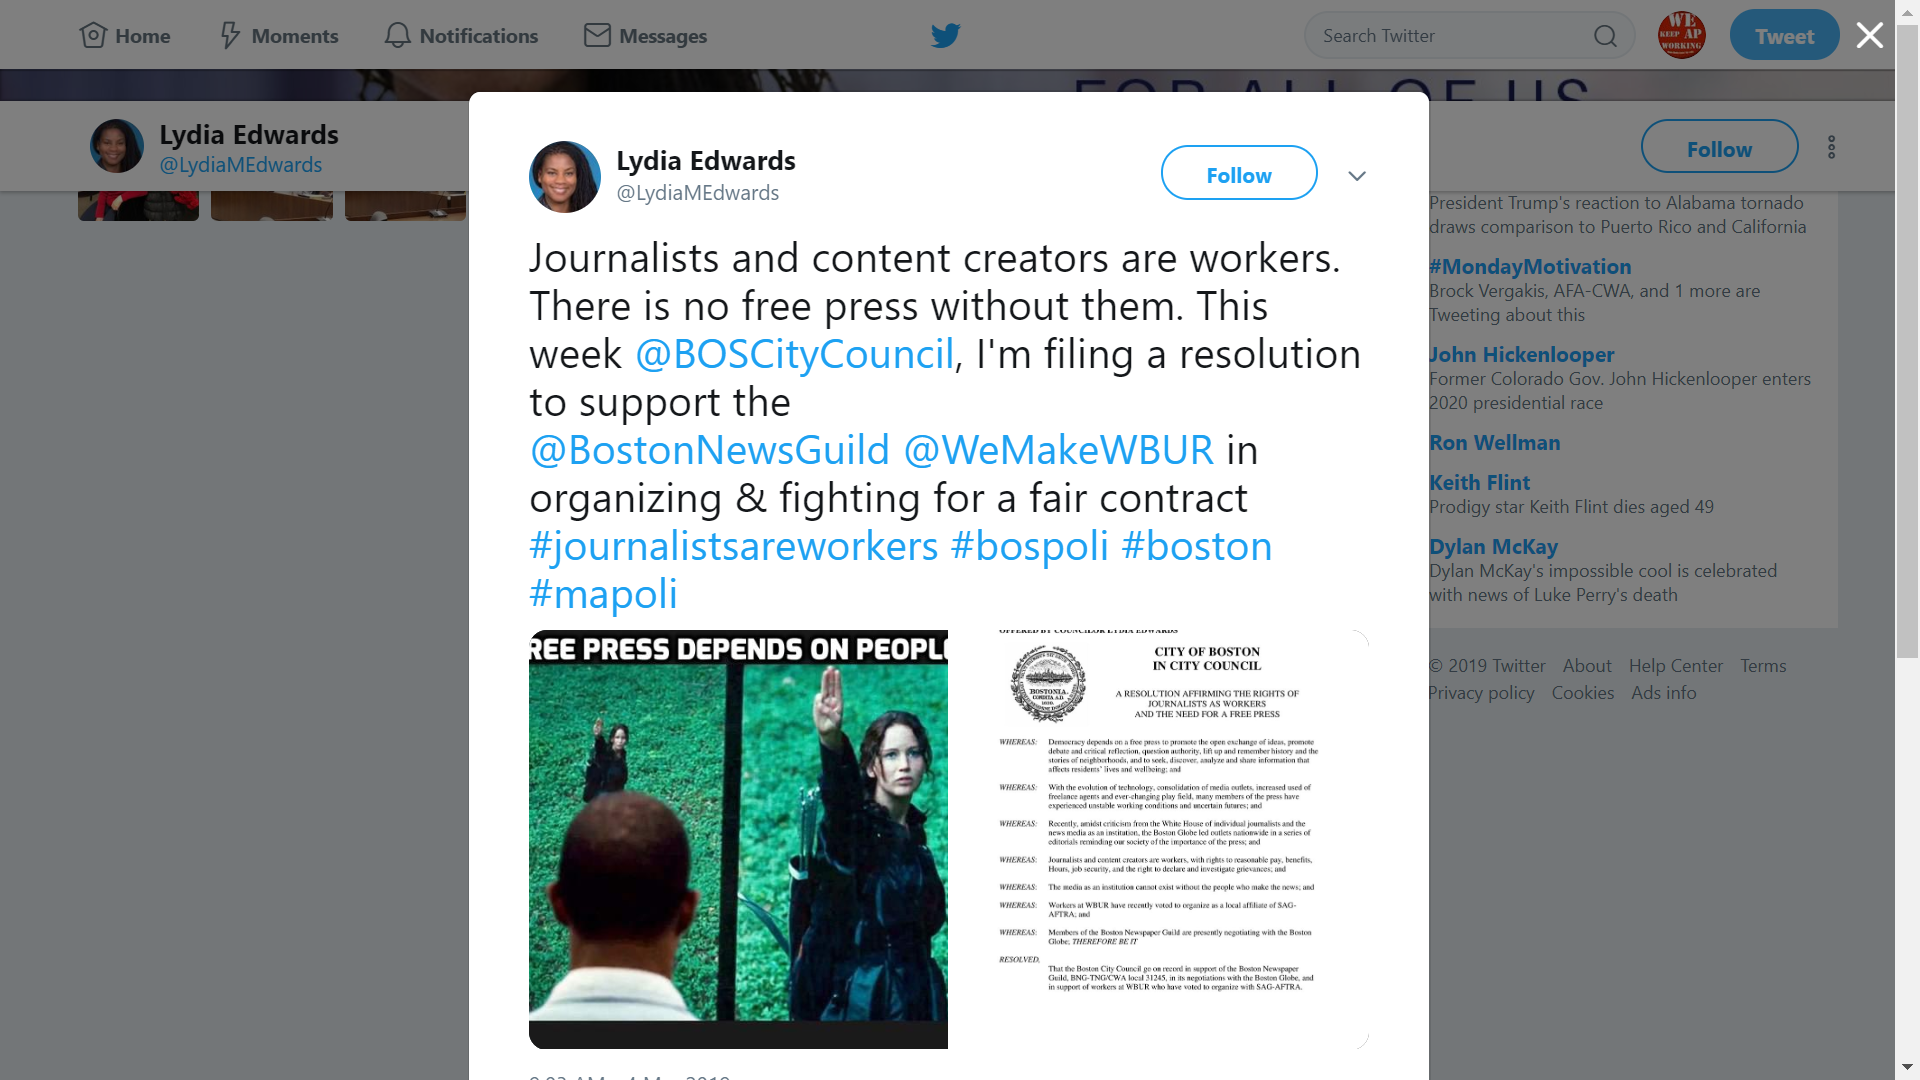This screenshot has width=1920, height=1080.
Task: Follow Lydia Edwards in tweet dialog
Action: point(1239,173)
